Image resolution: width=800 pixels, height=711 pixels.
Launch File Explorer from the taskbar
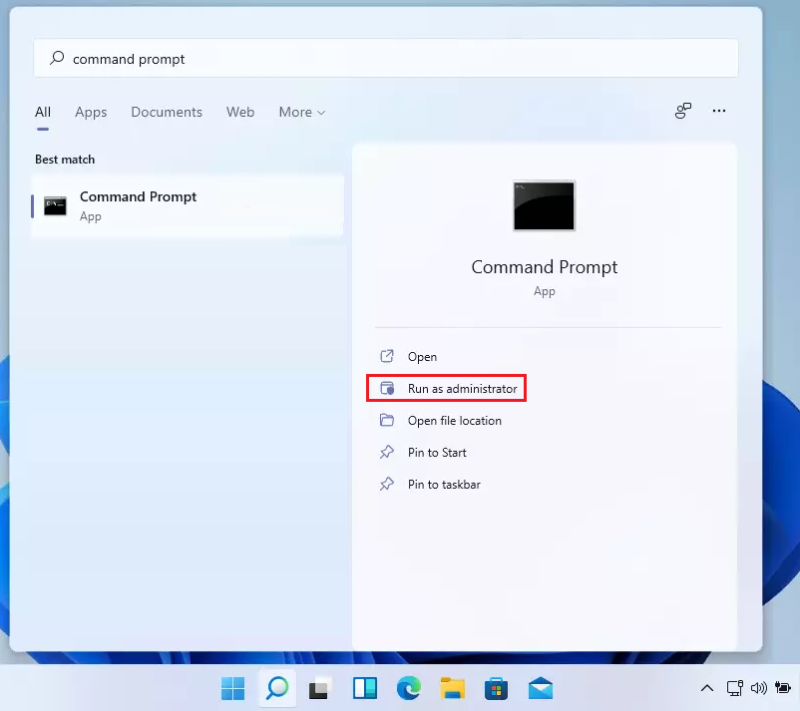coord(452,689)
